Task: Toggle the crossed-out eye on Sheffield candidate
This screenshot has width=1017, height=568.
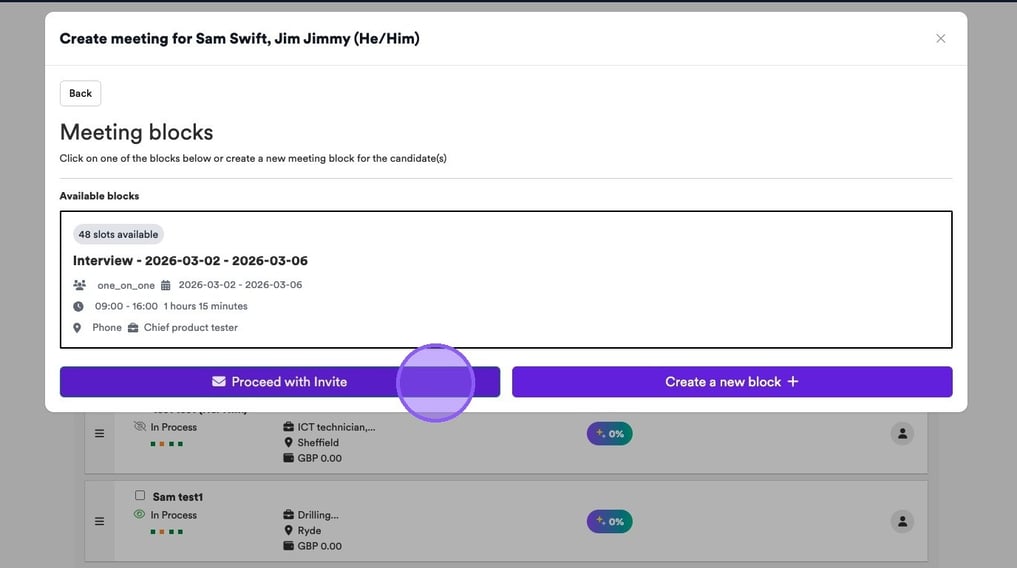Action: coord(140,427)
